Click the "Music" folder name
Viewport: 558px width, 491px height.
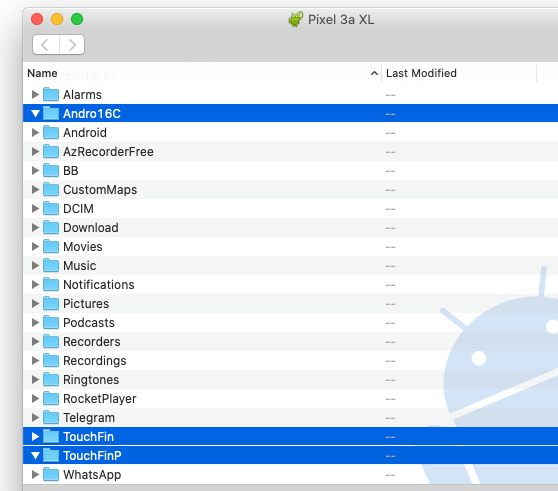tap(80, 266)
